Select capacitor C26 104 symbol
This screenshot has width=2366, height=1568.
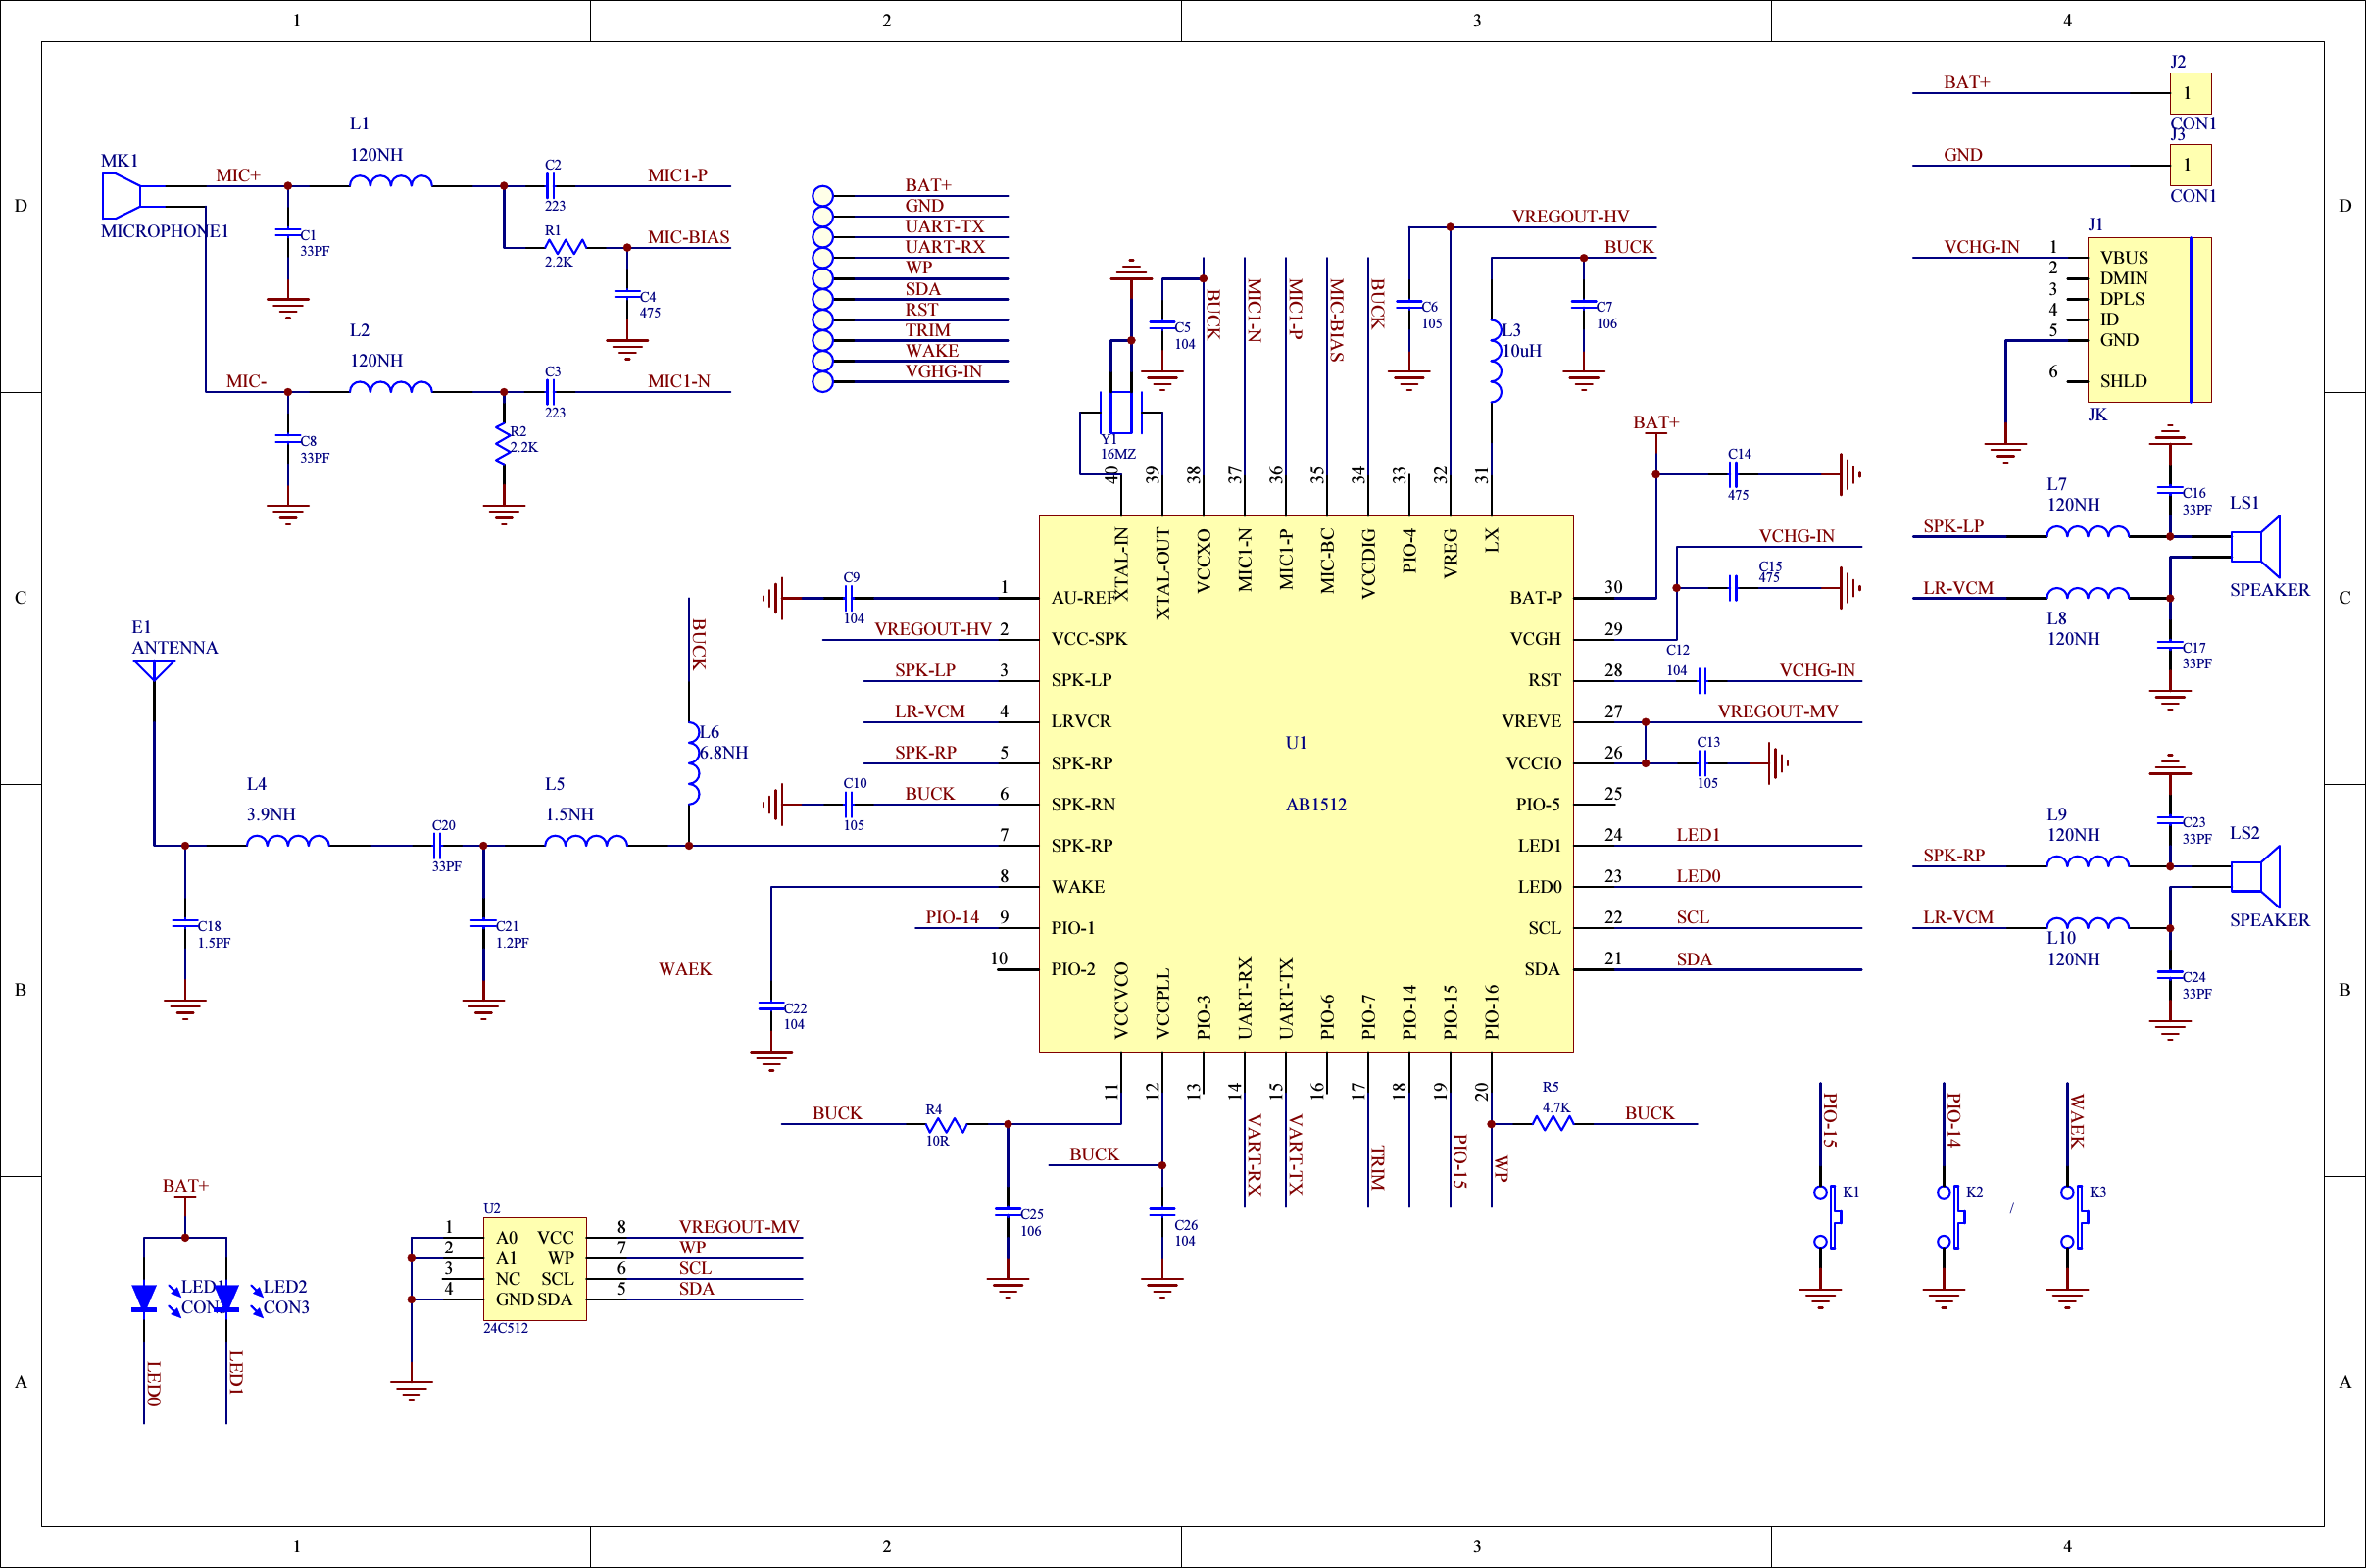[x=1162, y=1213]
